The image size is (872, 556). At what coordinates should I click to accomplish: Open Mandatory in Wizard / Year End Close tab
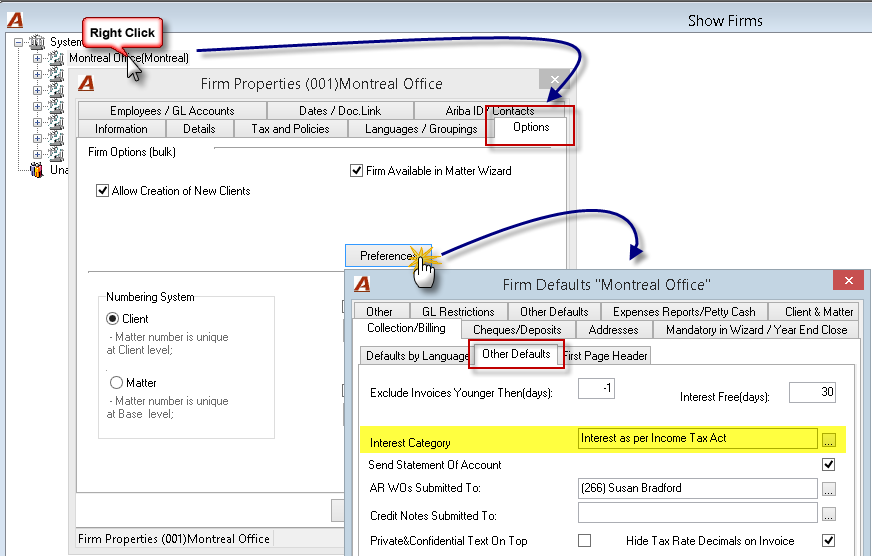(756, 330)
